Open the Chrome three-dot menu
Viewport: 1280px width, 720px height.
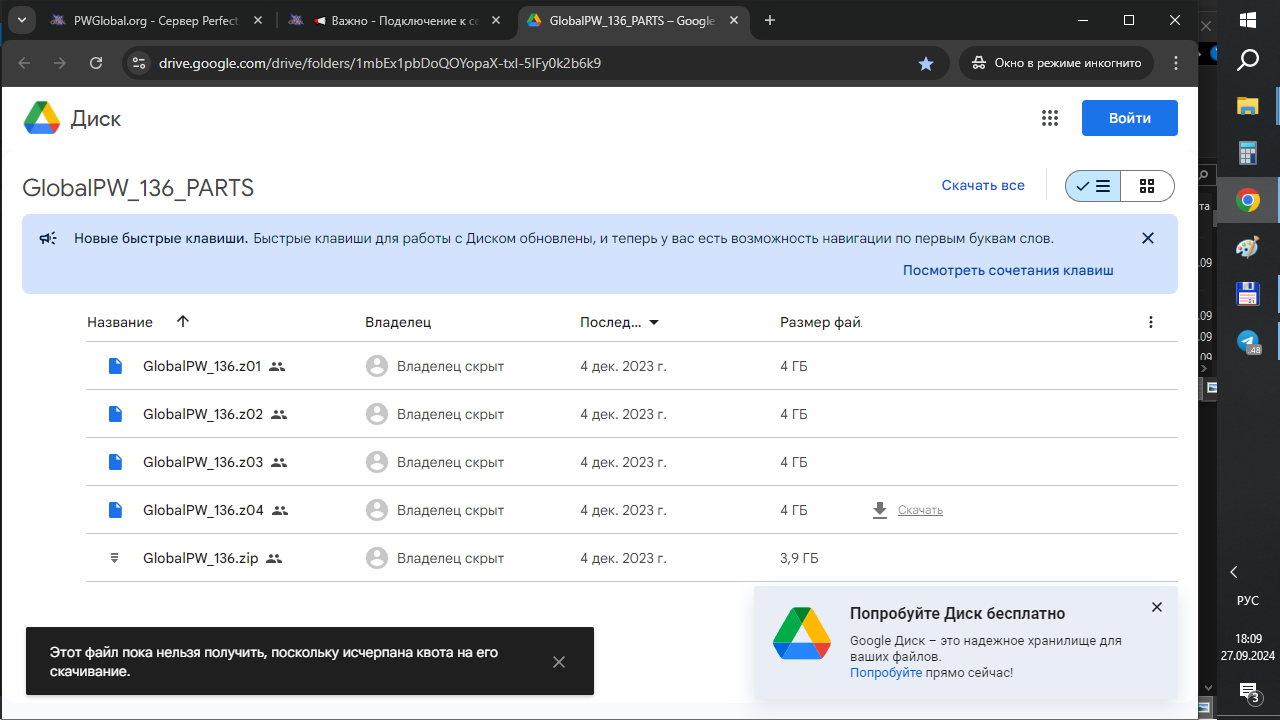pos(1177,63)
